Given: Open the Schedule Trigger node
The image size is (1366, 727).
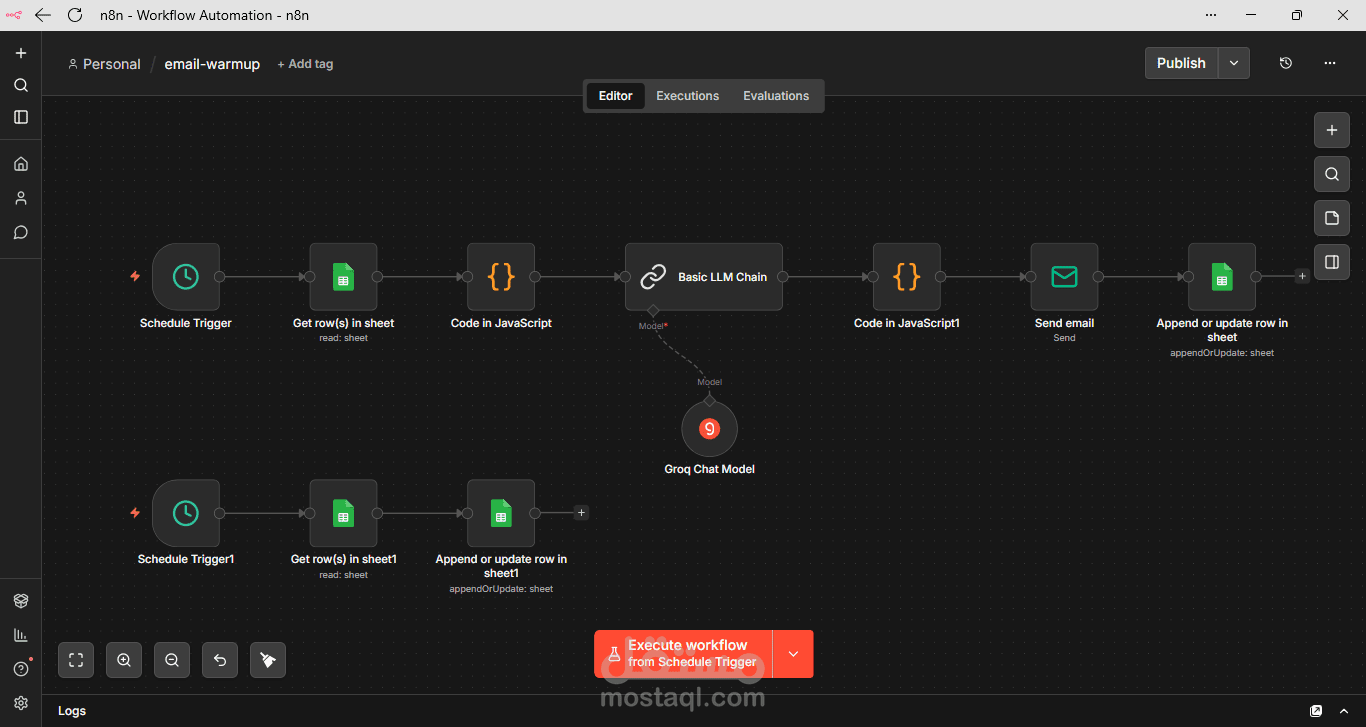Looking at the screenshot, I should point(186,277).
